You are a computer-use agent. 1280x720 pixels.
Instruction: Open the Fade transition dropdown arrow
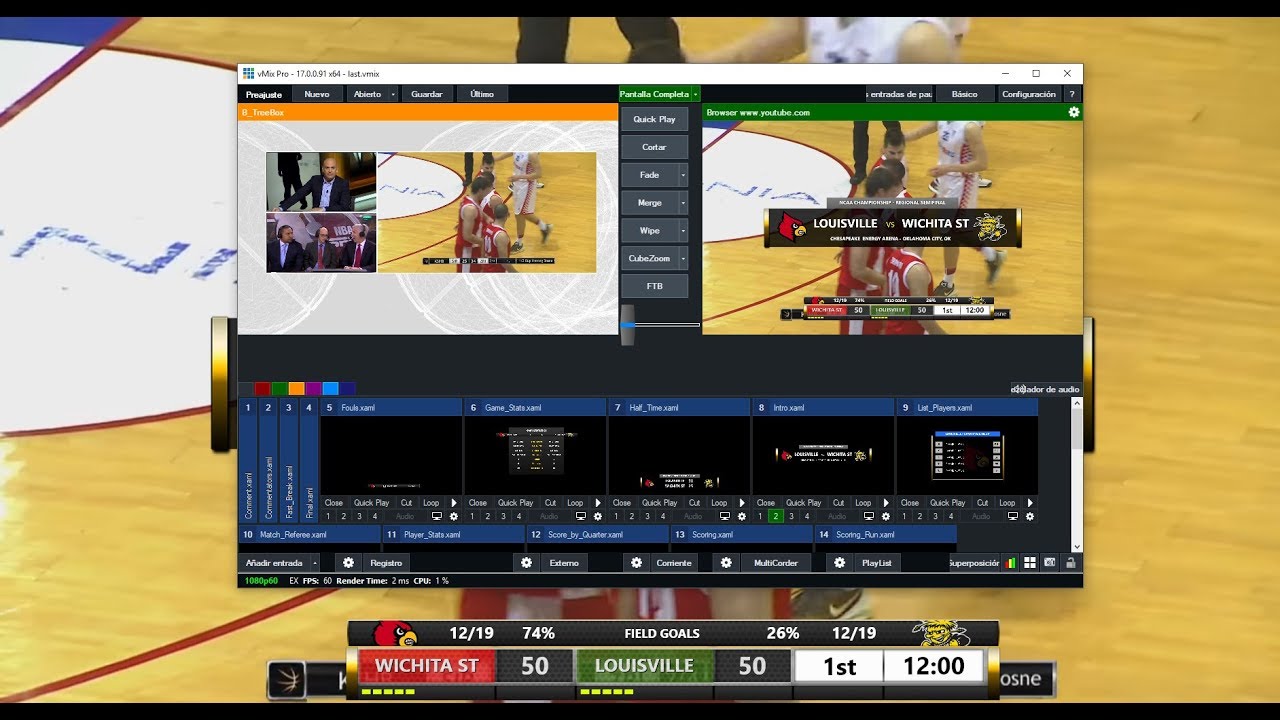click(683, 175)
